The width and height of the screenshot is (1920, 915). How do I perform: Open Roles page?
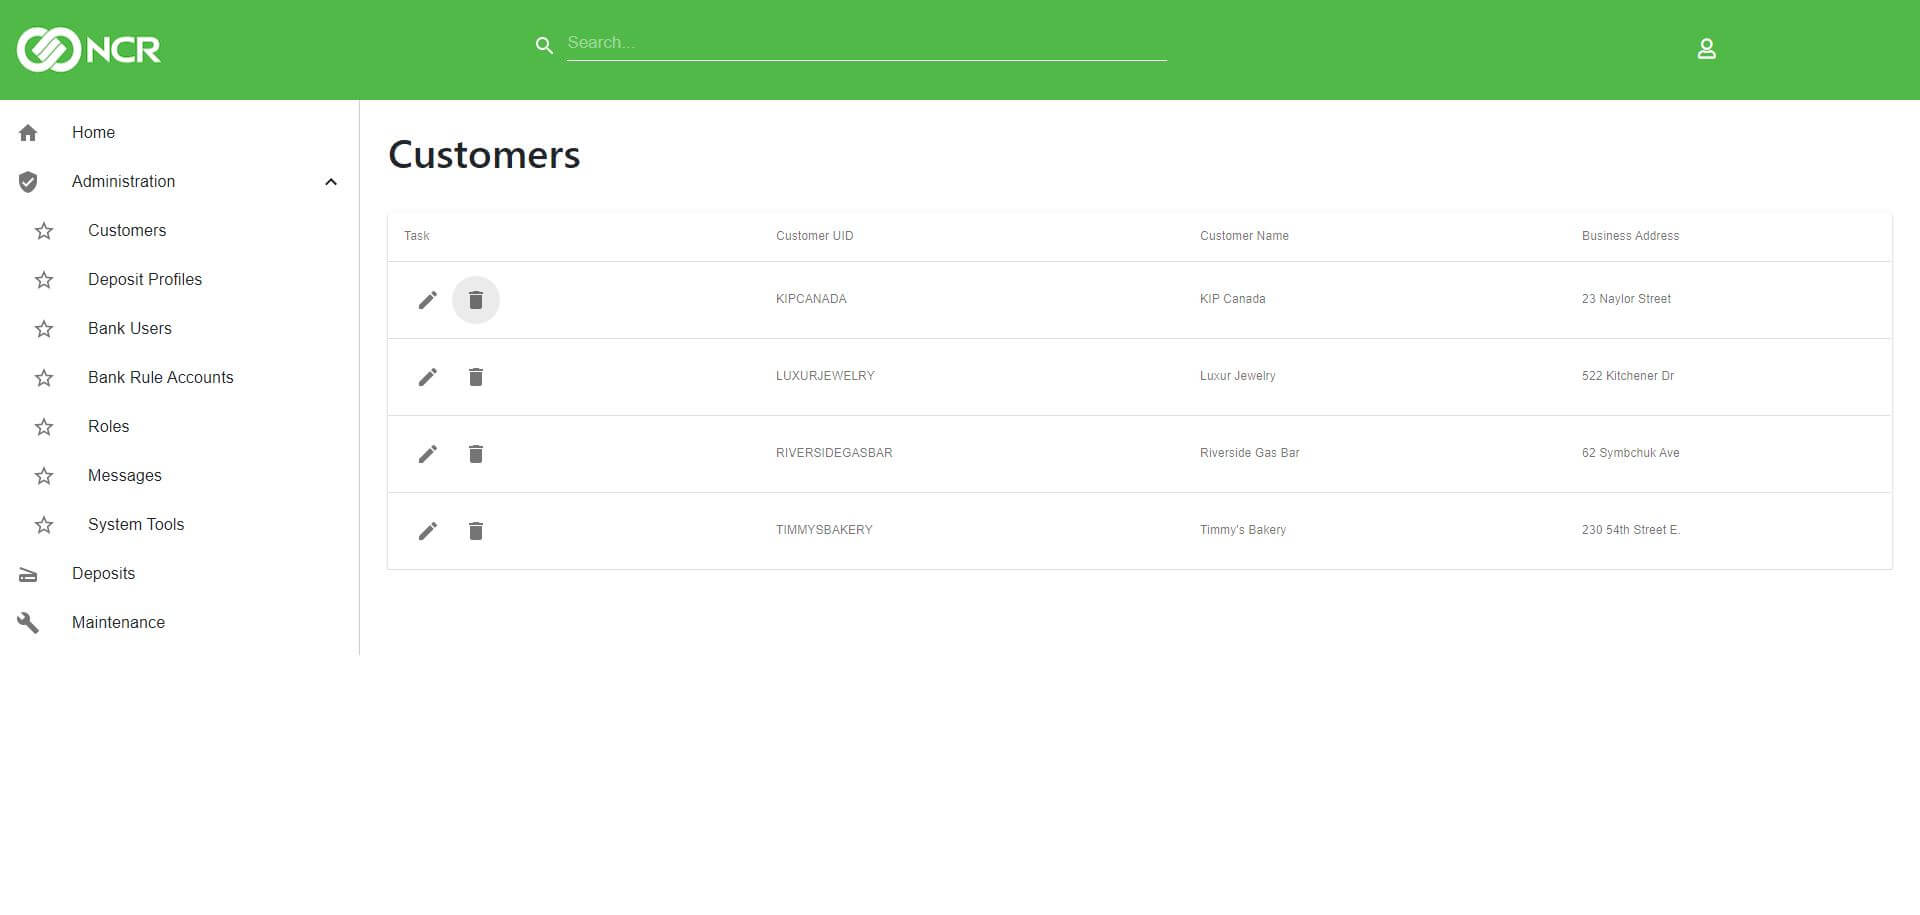(x=108, y=426)
